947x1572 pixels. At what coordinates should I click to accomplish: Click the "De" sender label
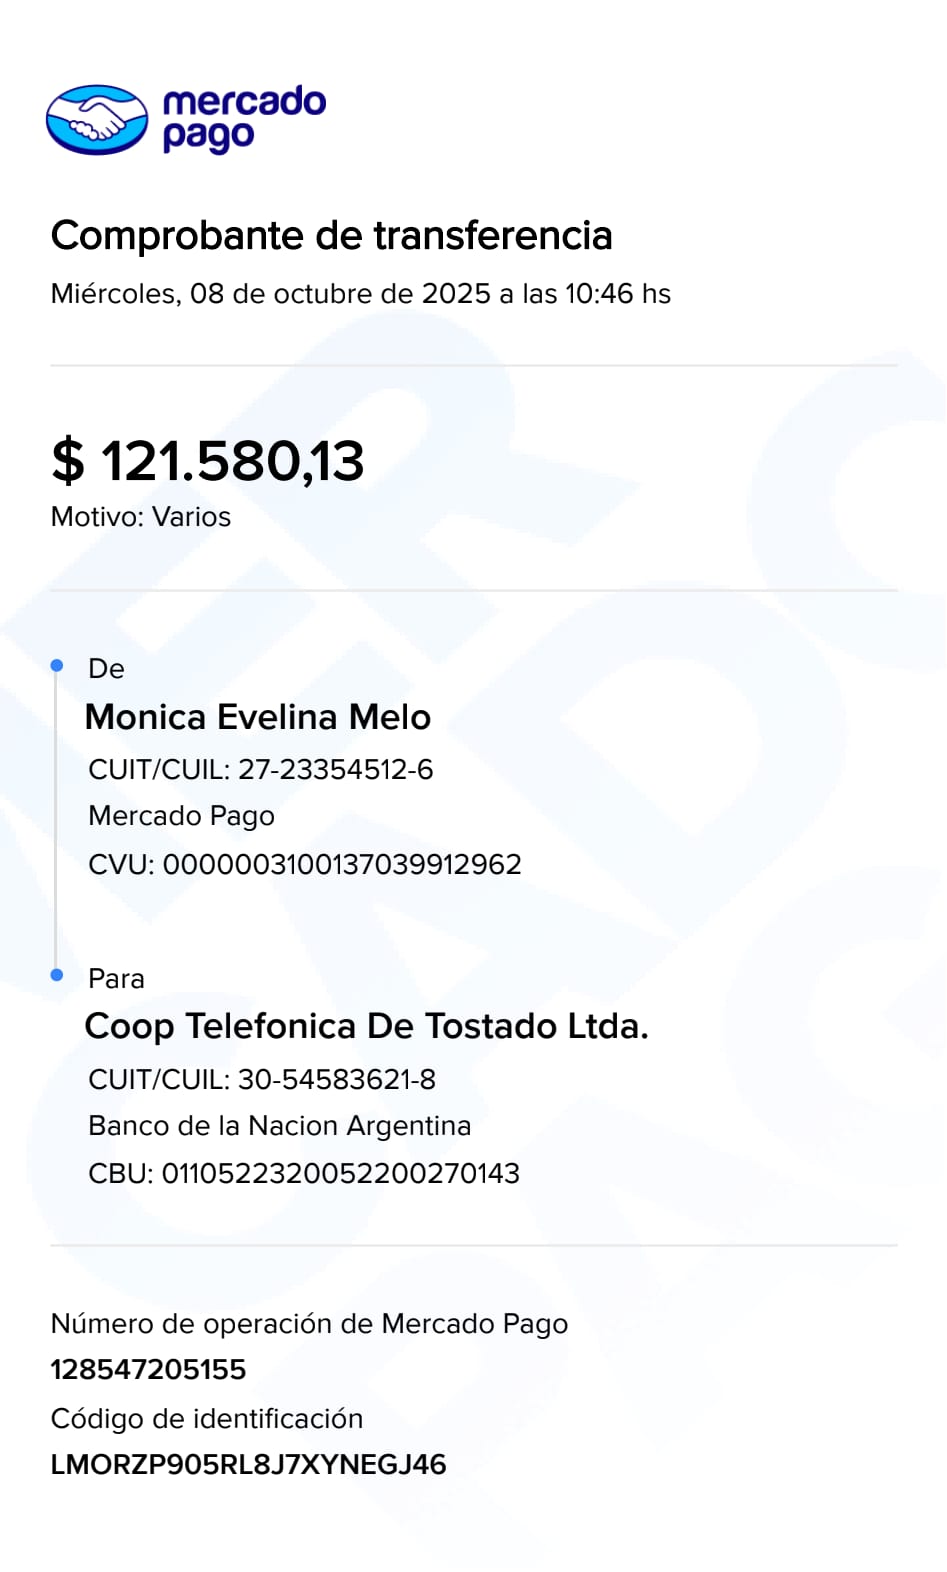(106, 669)
